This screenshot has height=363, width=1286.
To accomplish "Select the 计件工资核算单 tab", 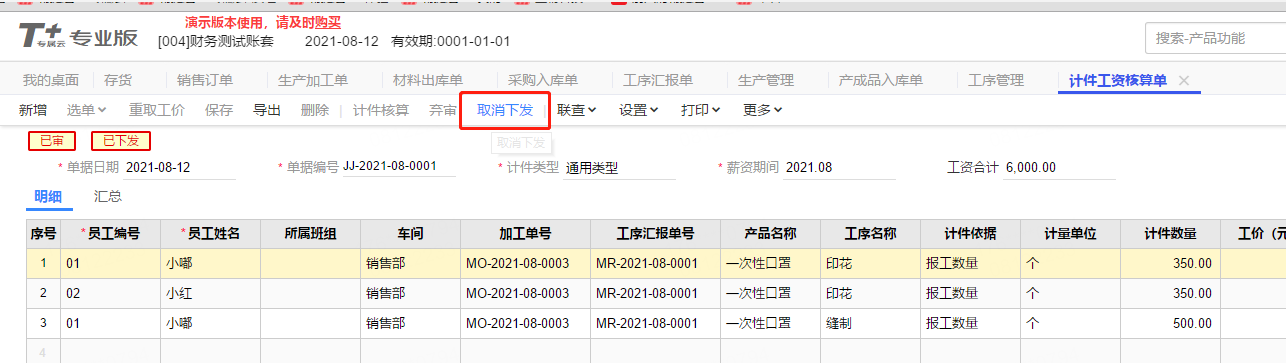I will click(x=1118, y=80).
